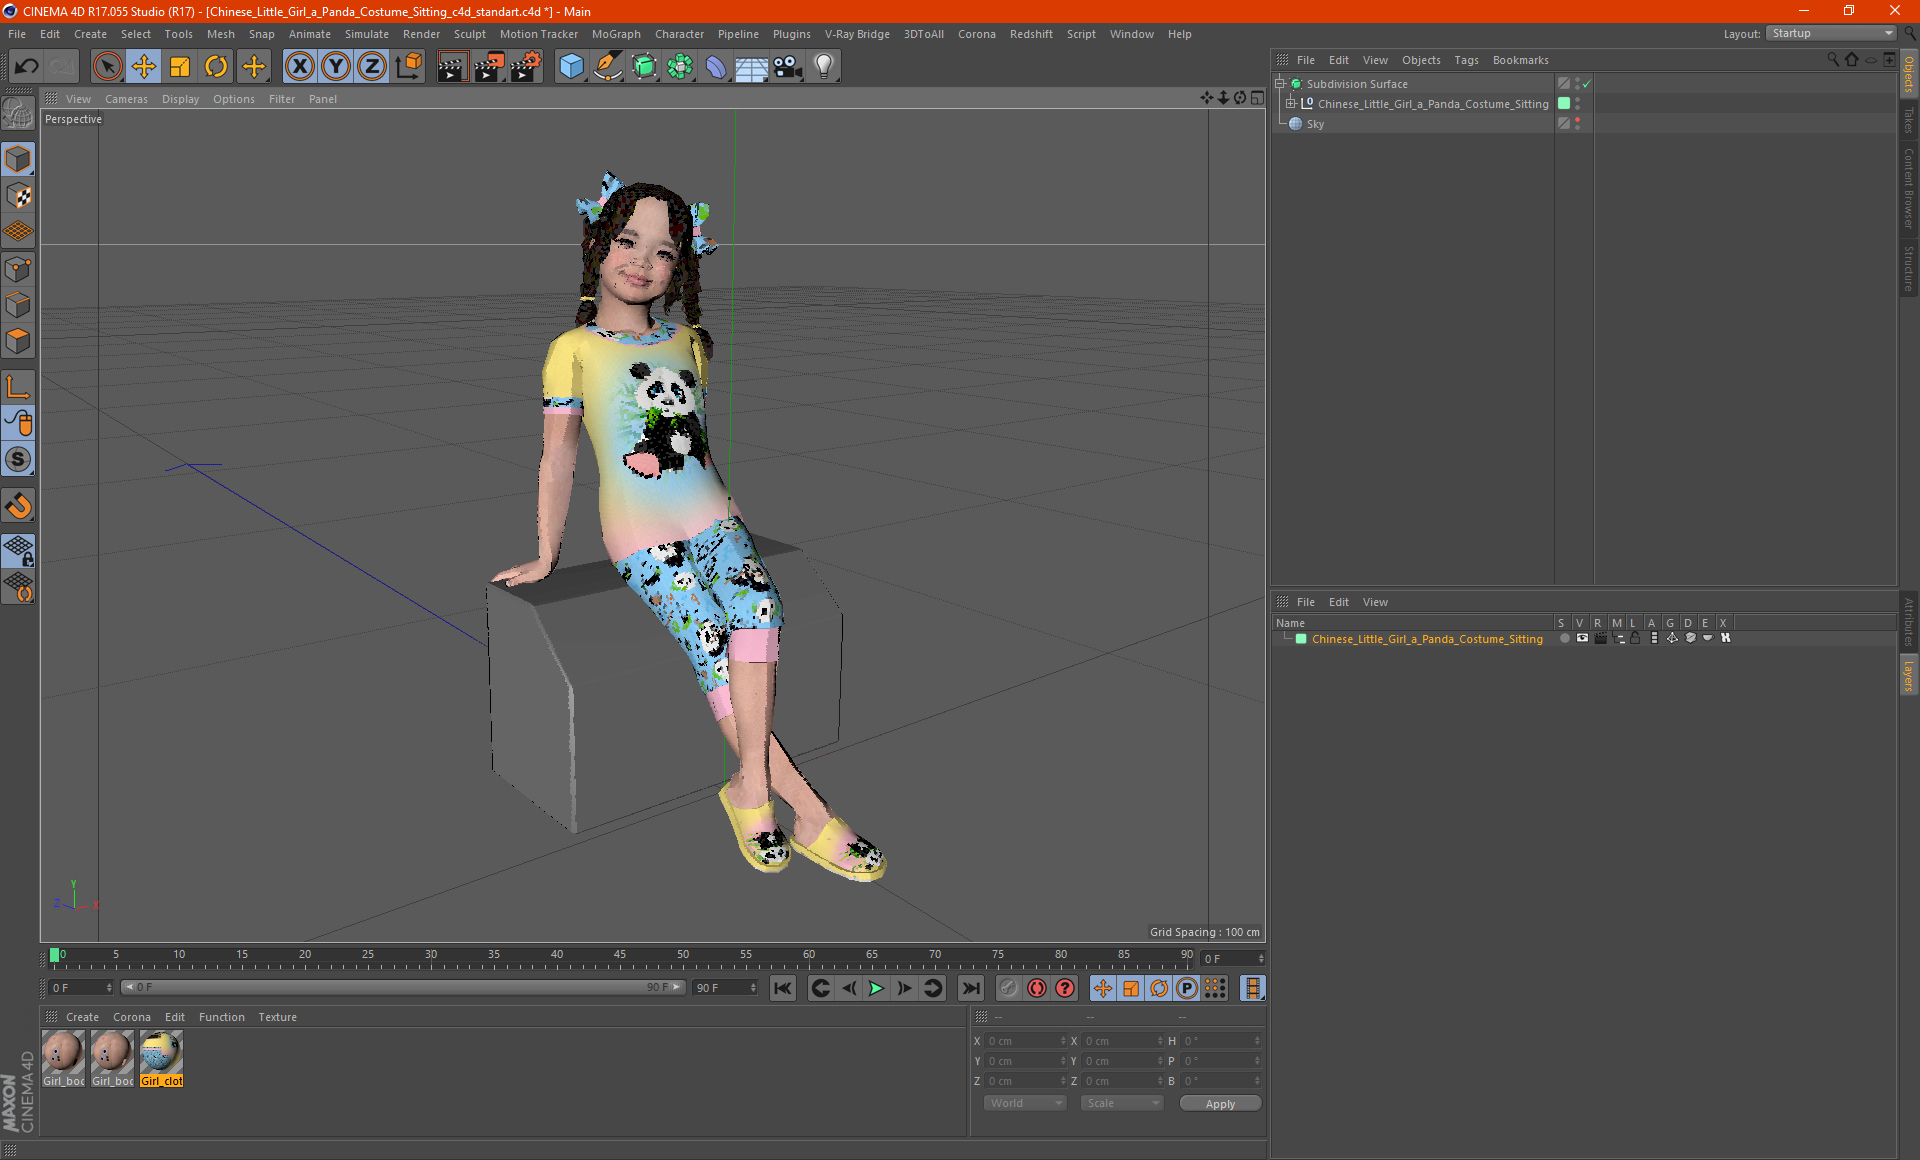Open the Render menu

pos(421,34)
